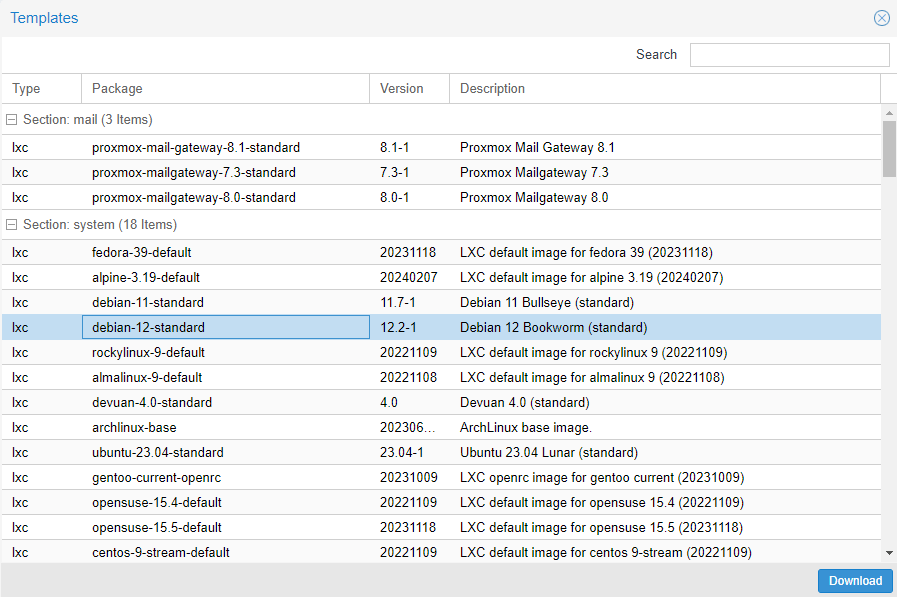Click Ubuntu 23.04 Lunar (standard) description
Viewport: 897px width, 597px height.
coord(549,453)
